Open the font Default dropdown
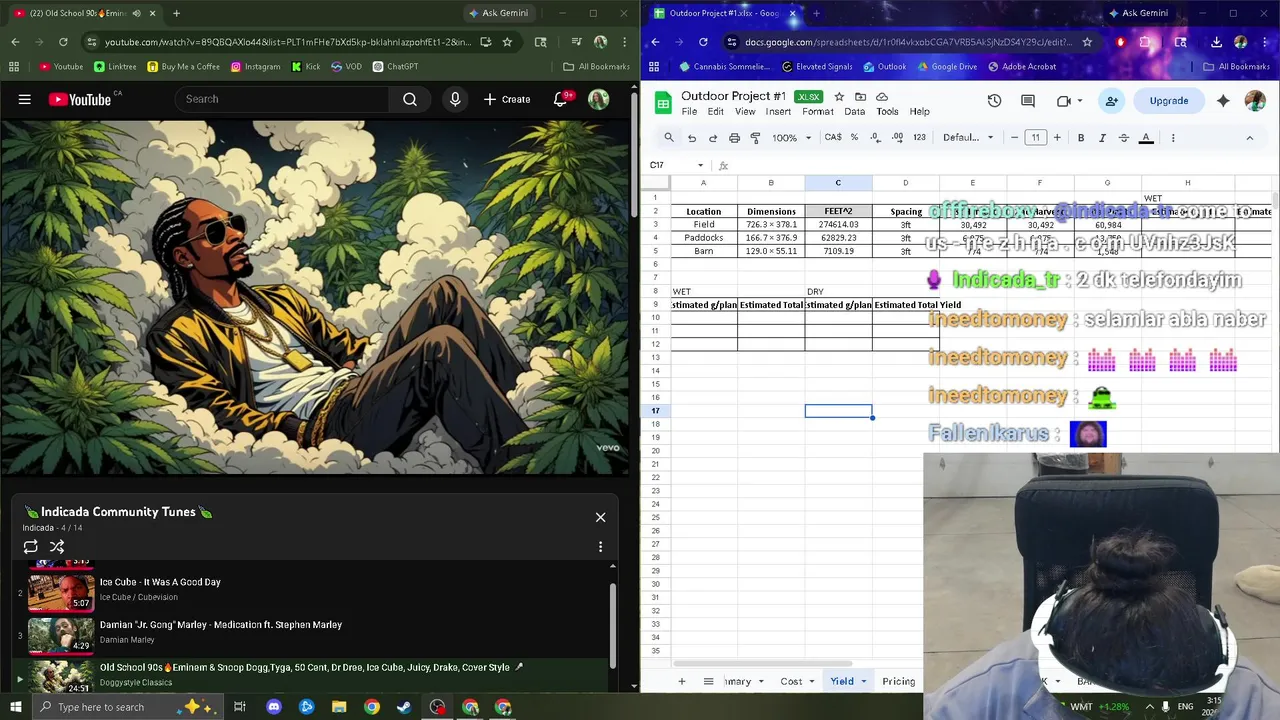The width and height of the screenshot is (1280, 720). 968,138
